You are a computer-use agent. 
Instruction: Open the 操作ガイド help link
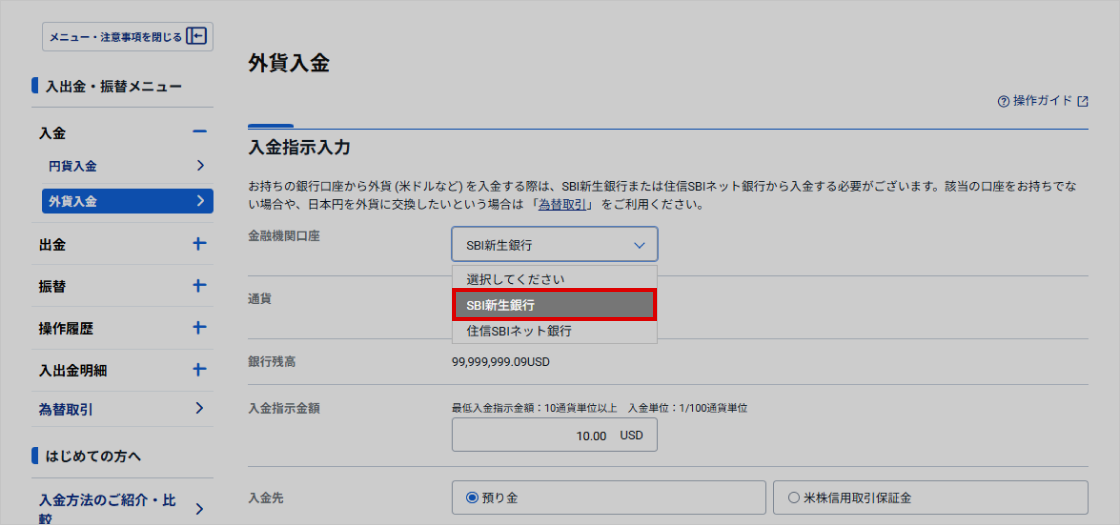tap(1042, 101)
